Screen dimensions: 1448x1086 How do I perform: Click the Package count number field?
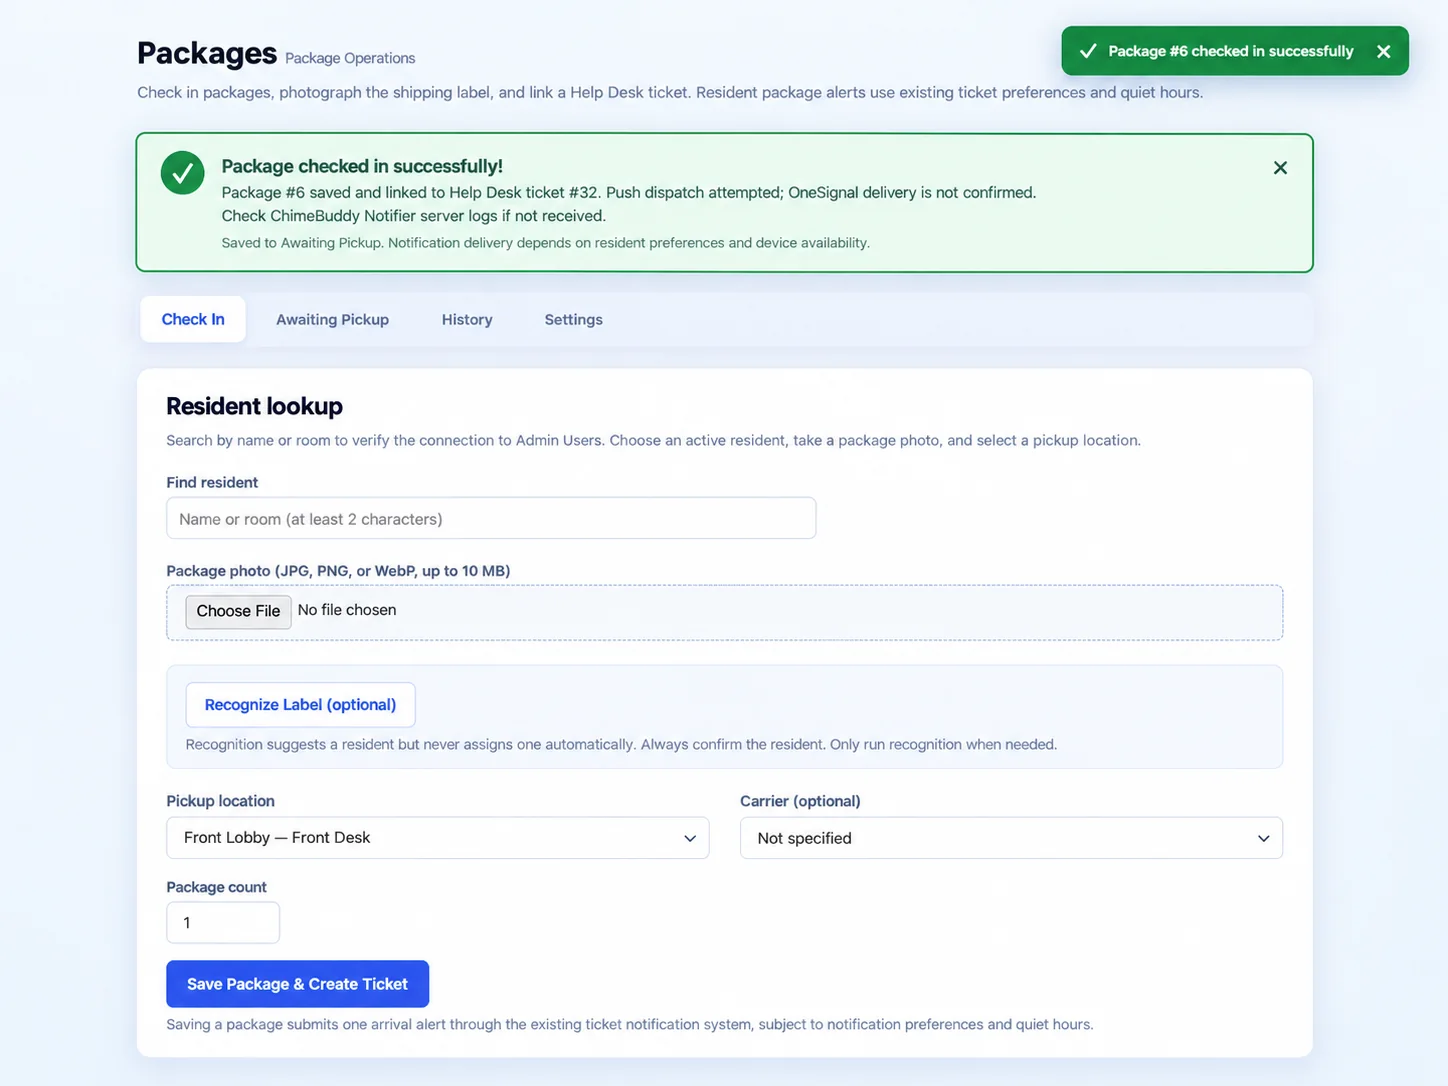(223, 923)
